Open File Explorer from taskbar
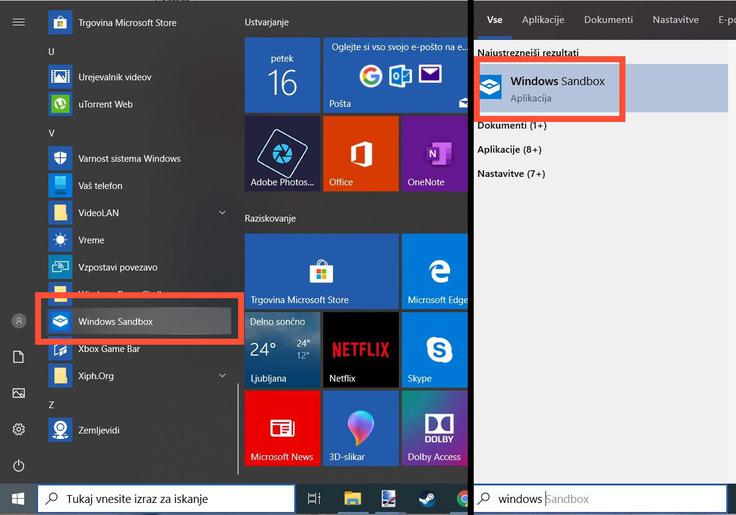 pyautogui.click(x=352, y=499)
